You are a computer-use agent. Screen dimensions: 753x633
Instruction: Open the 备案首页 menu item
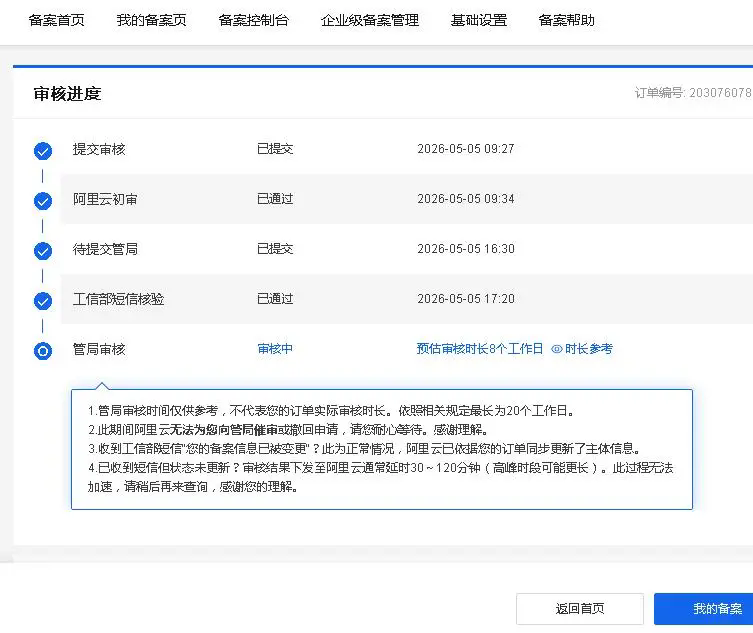(57, 20)
